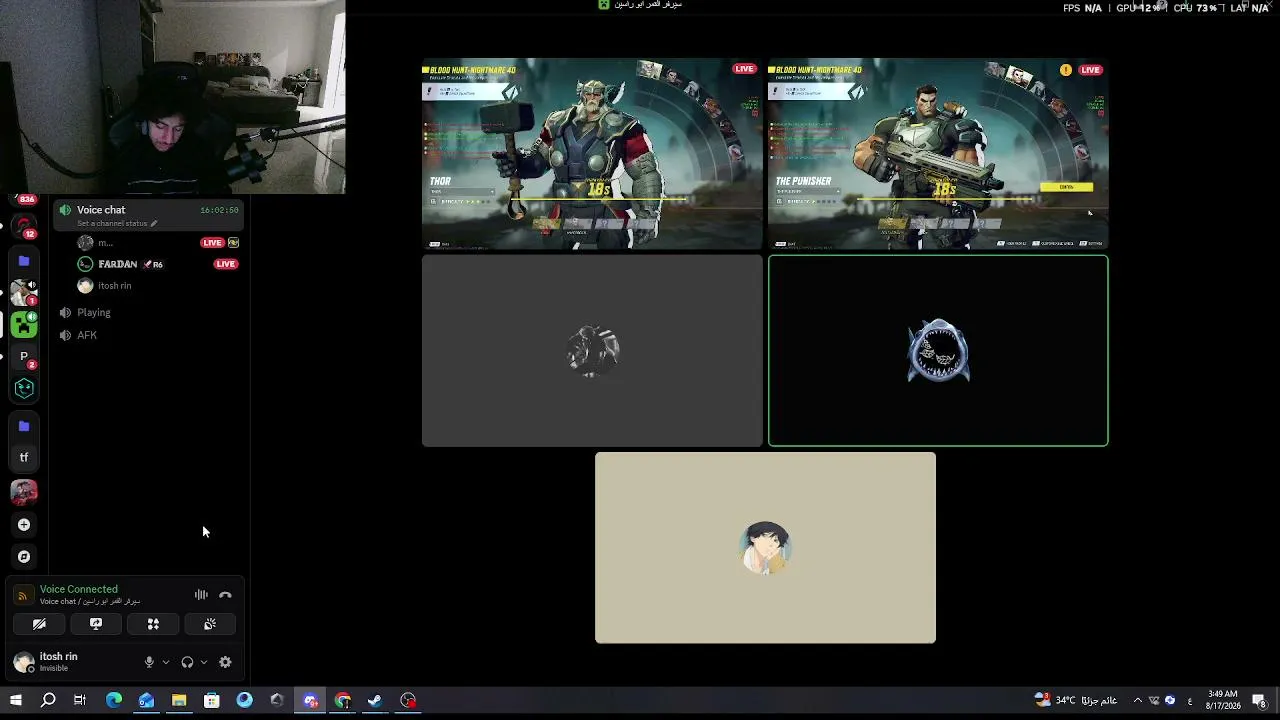1280x720 pixels.
Task: Open Steam from taskbar
Action: click(375, 701)
